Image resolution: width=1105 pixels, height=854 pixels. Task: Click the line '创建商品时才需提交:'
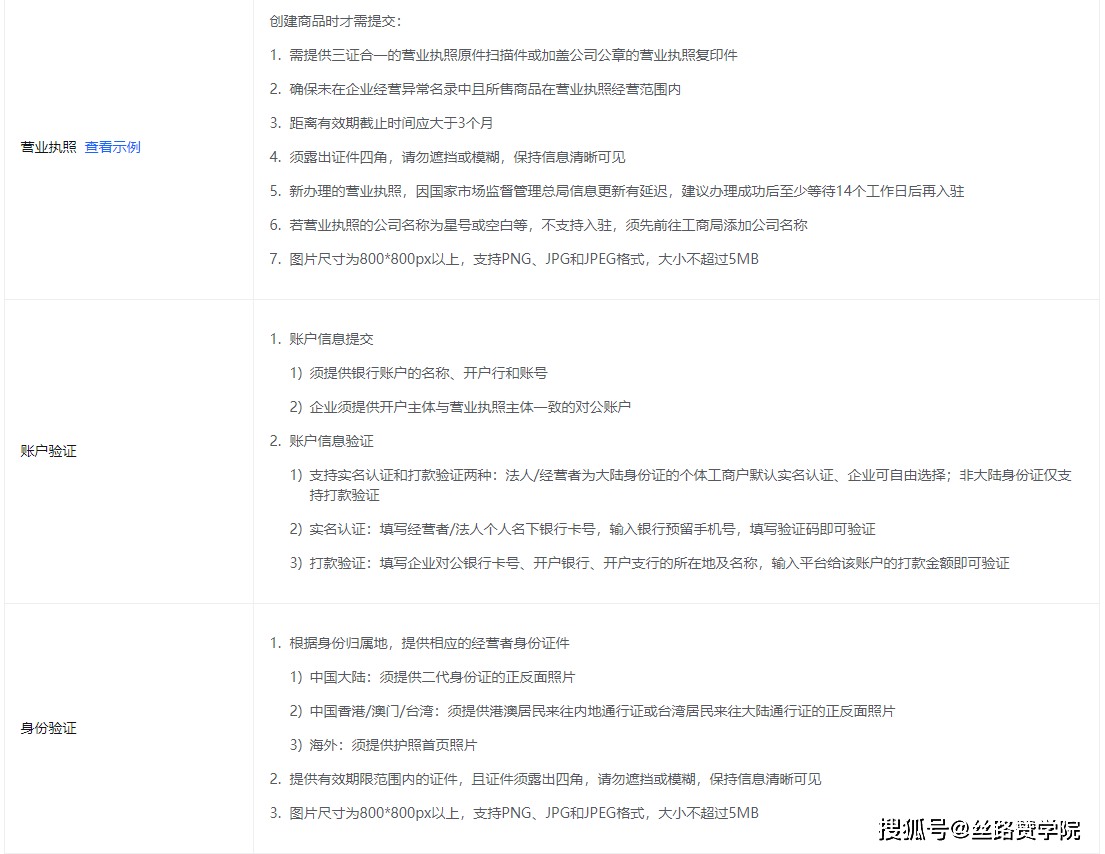pos(335,21)
